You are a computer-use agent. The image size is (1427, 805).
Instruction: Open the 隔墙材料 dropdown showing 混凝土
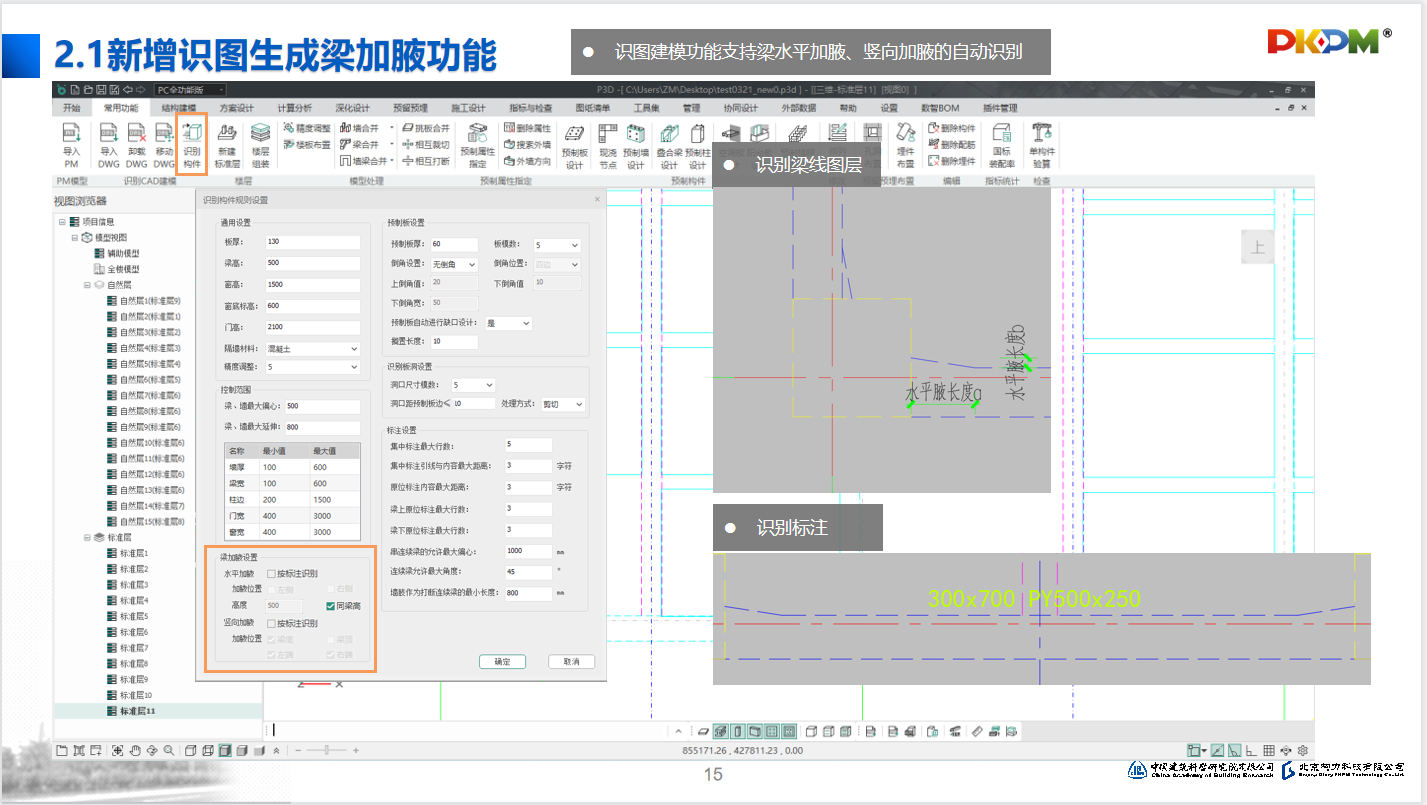312,349
